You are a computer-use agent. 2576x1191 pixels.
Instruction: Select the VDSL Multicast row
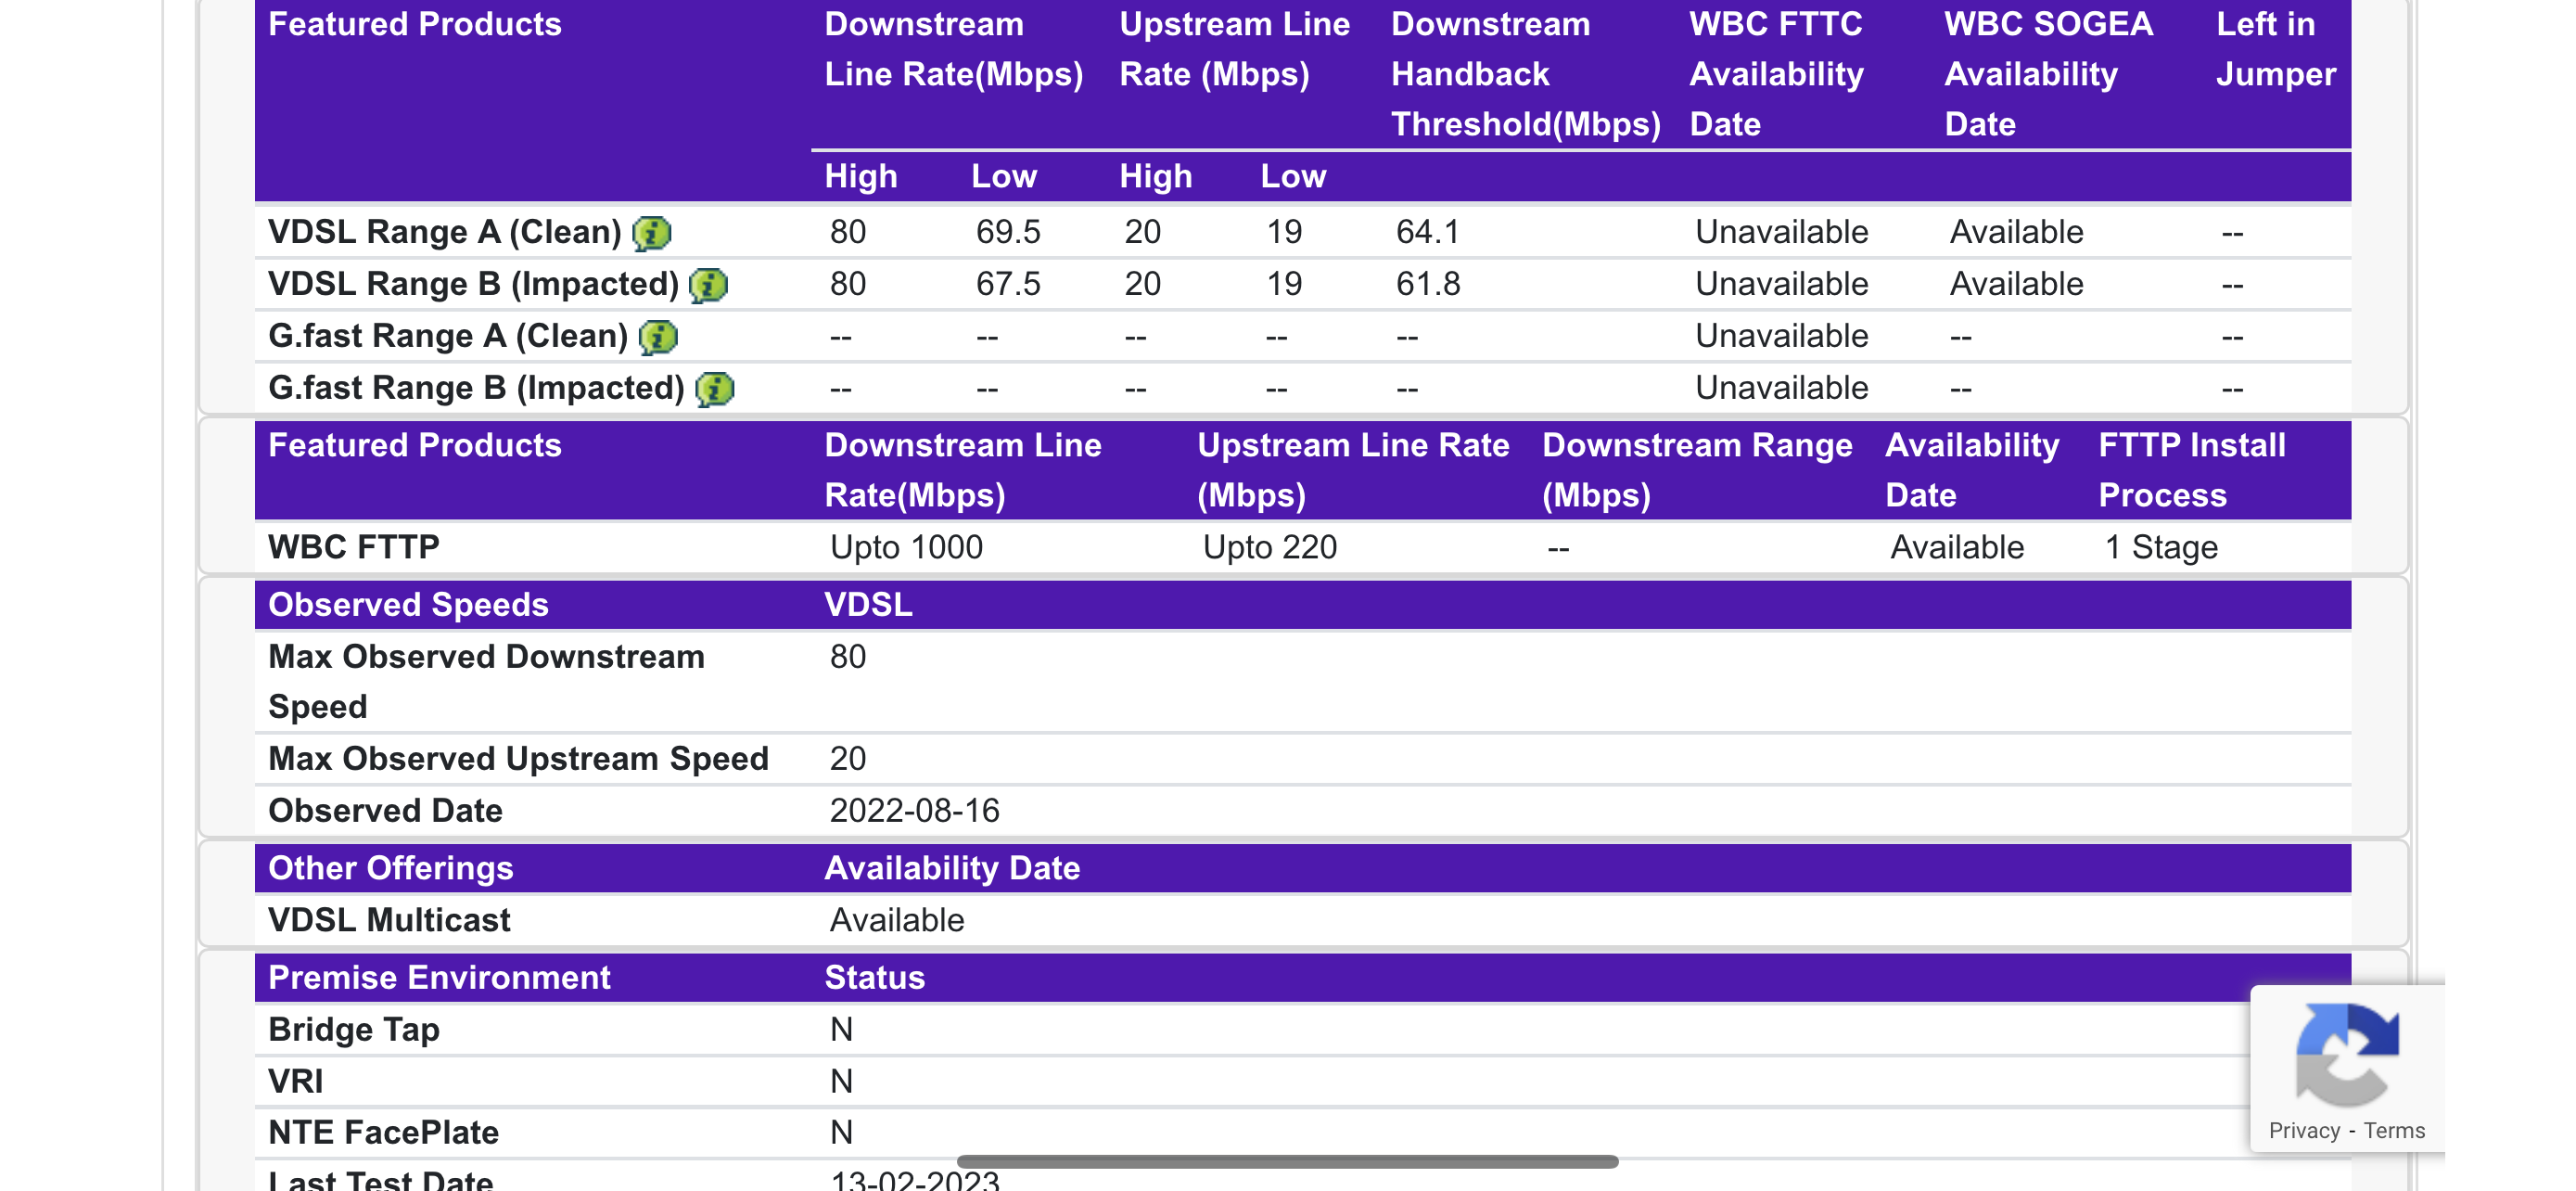(x=389, y=919)
